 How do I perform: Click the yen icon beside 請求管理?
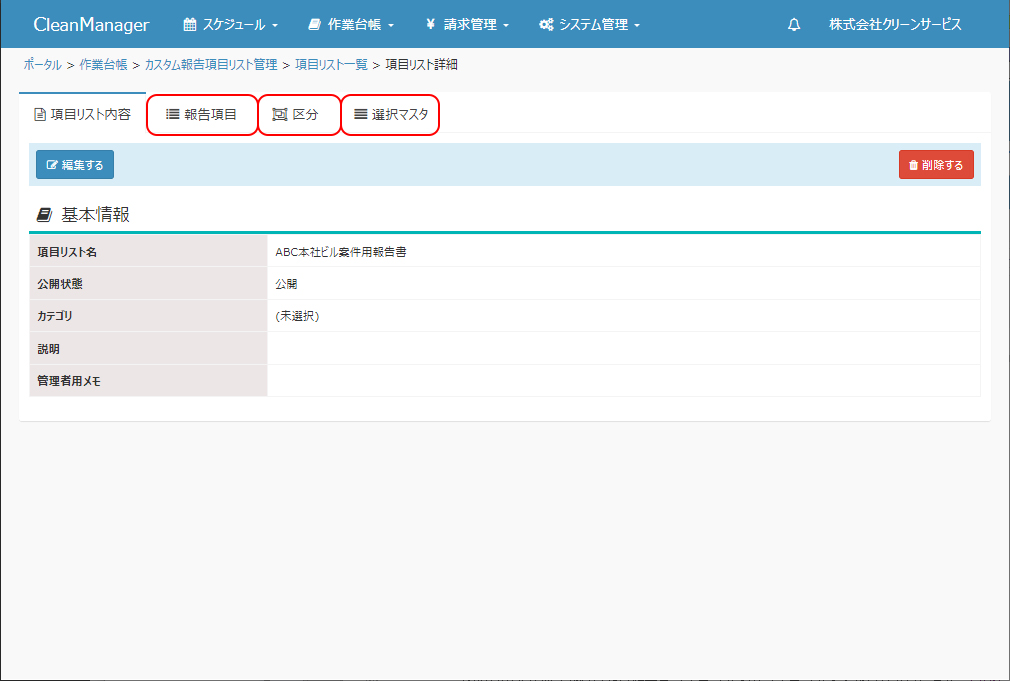tap(430, 25)
